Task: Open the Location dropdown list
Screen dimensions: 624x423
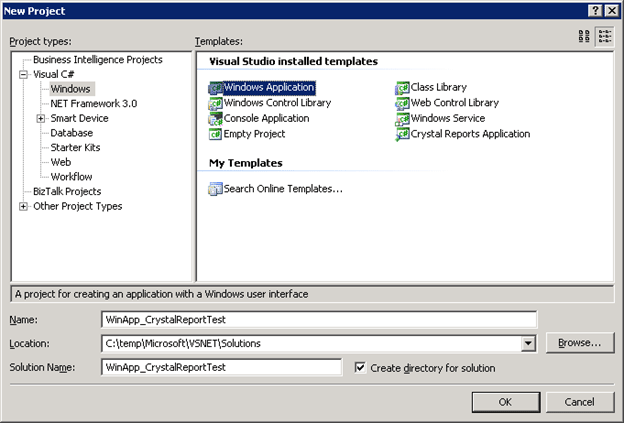Action: tap(528, 343)
